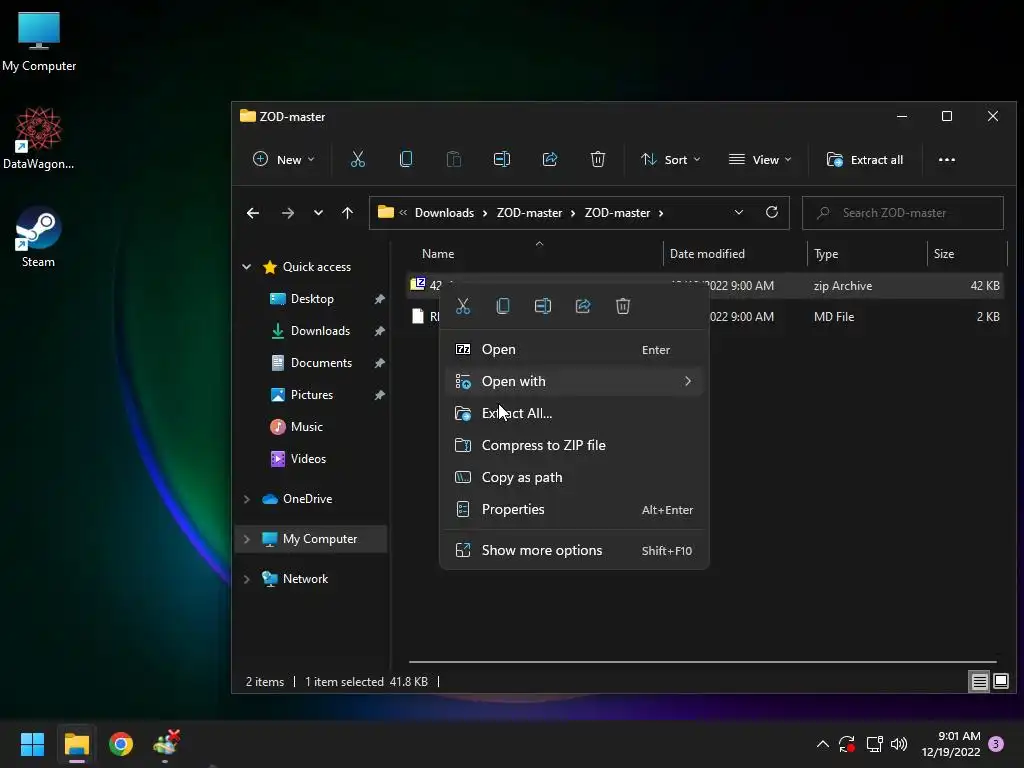Image resolution: width=1024 pixels, height=768 pixels.
Task: Expand the My Computer tree node
Action: [246, 539]
